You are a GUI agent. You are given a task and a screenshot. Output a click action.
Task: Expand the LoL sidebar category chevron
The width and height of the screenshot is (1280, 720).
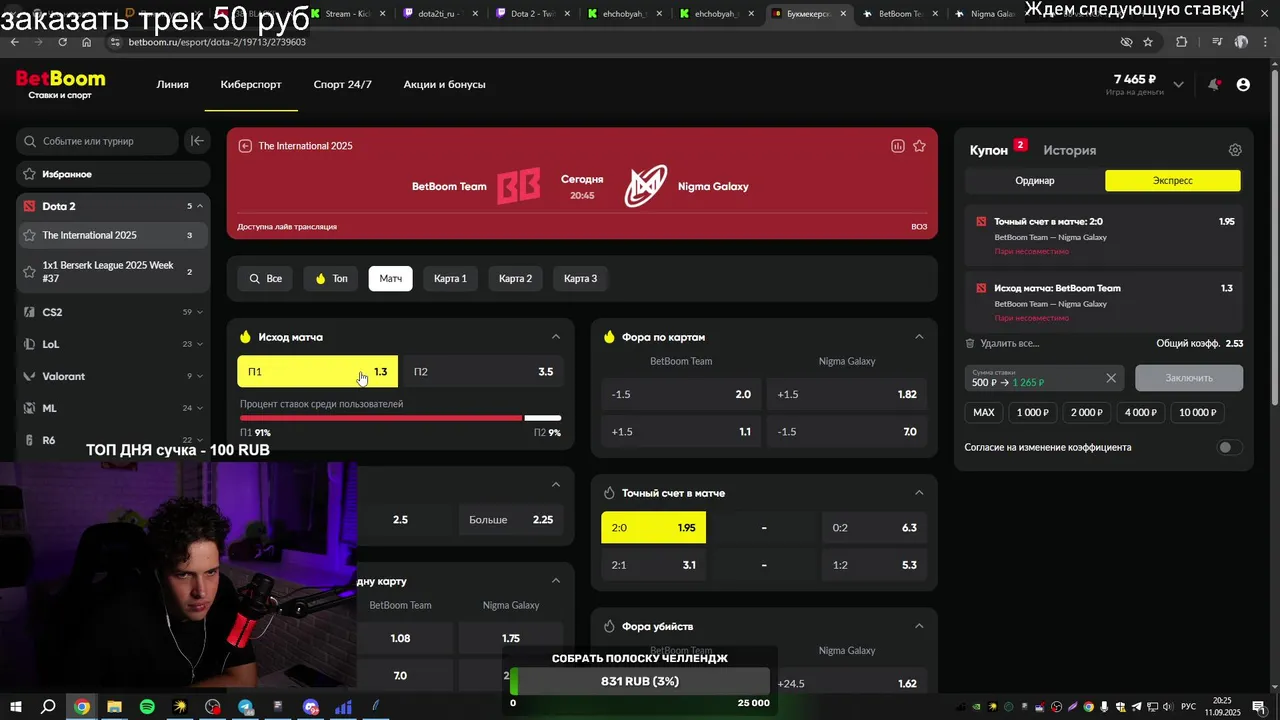pos(200,344)
